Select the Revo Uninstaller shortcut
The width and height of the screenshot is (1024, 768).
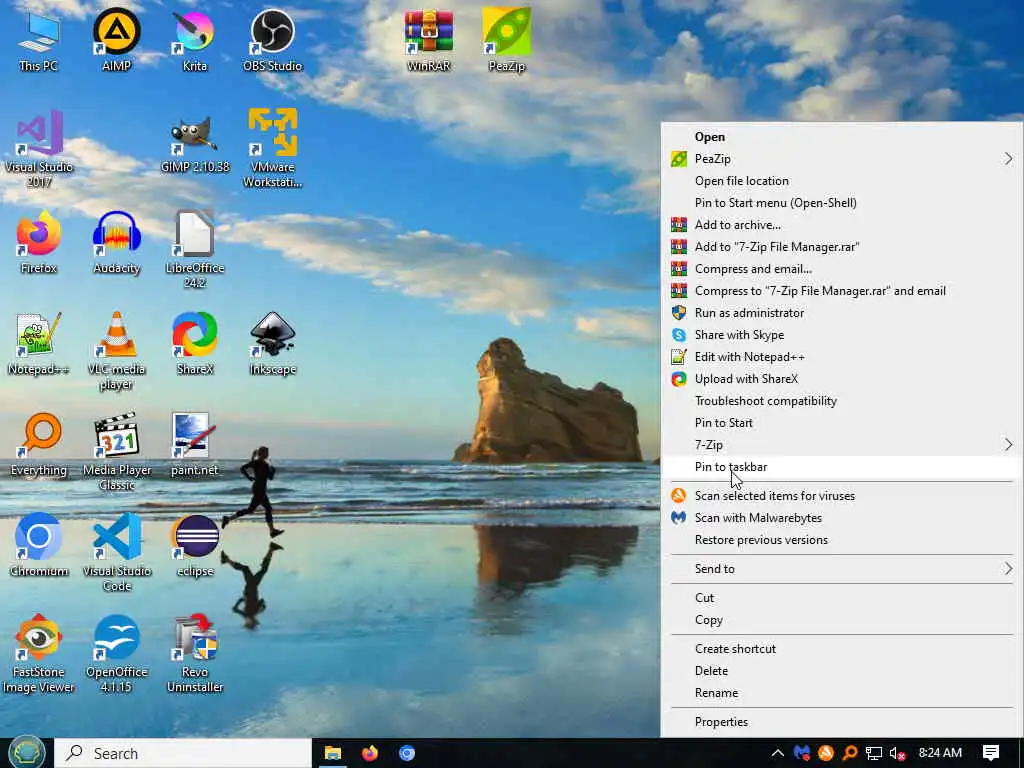tap(195, 654)
